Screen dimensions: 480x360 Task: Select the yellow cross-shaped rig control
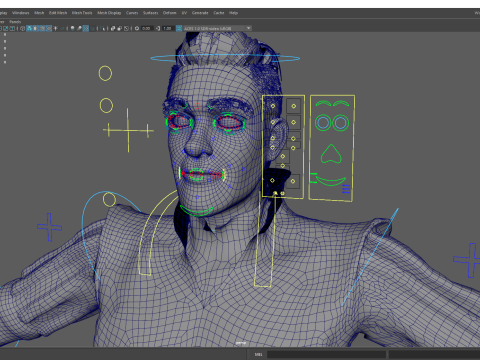(x=128, y=130)
